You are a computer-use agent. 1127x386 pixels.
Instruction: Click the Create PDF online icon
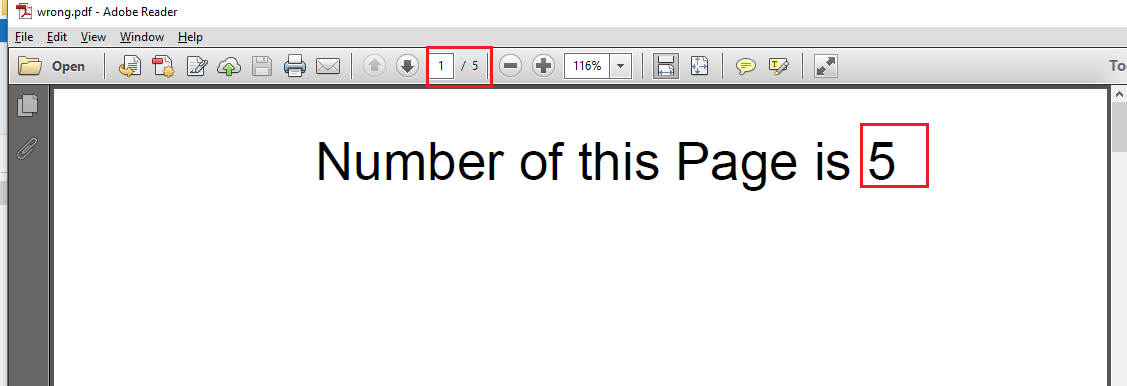pyautogui.click(x=129, y=66)
